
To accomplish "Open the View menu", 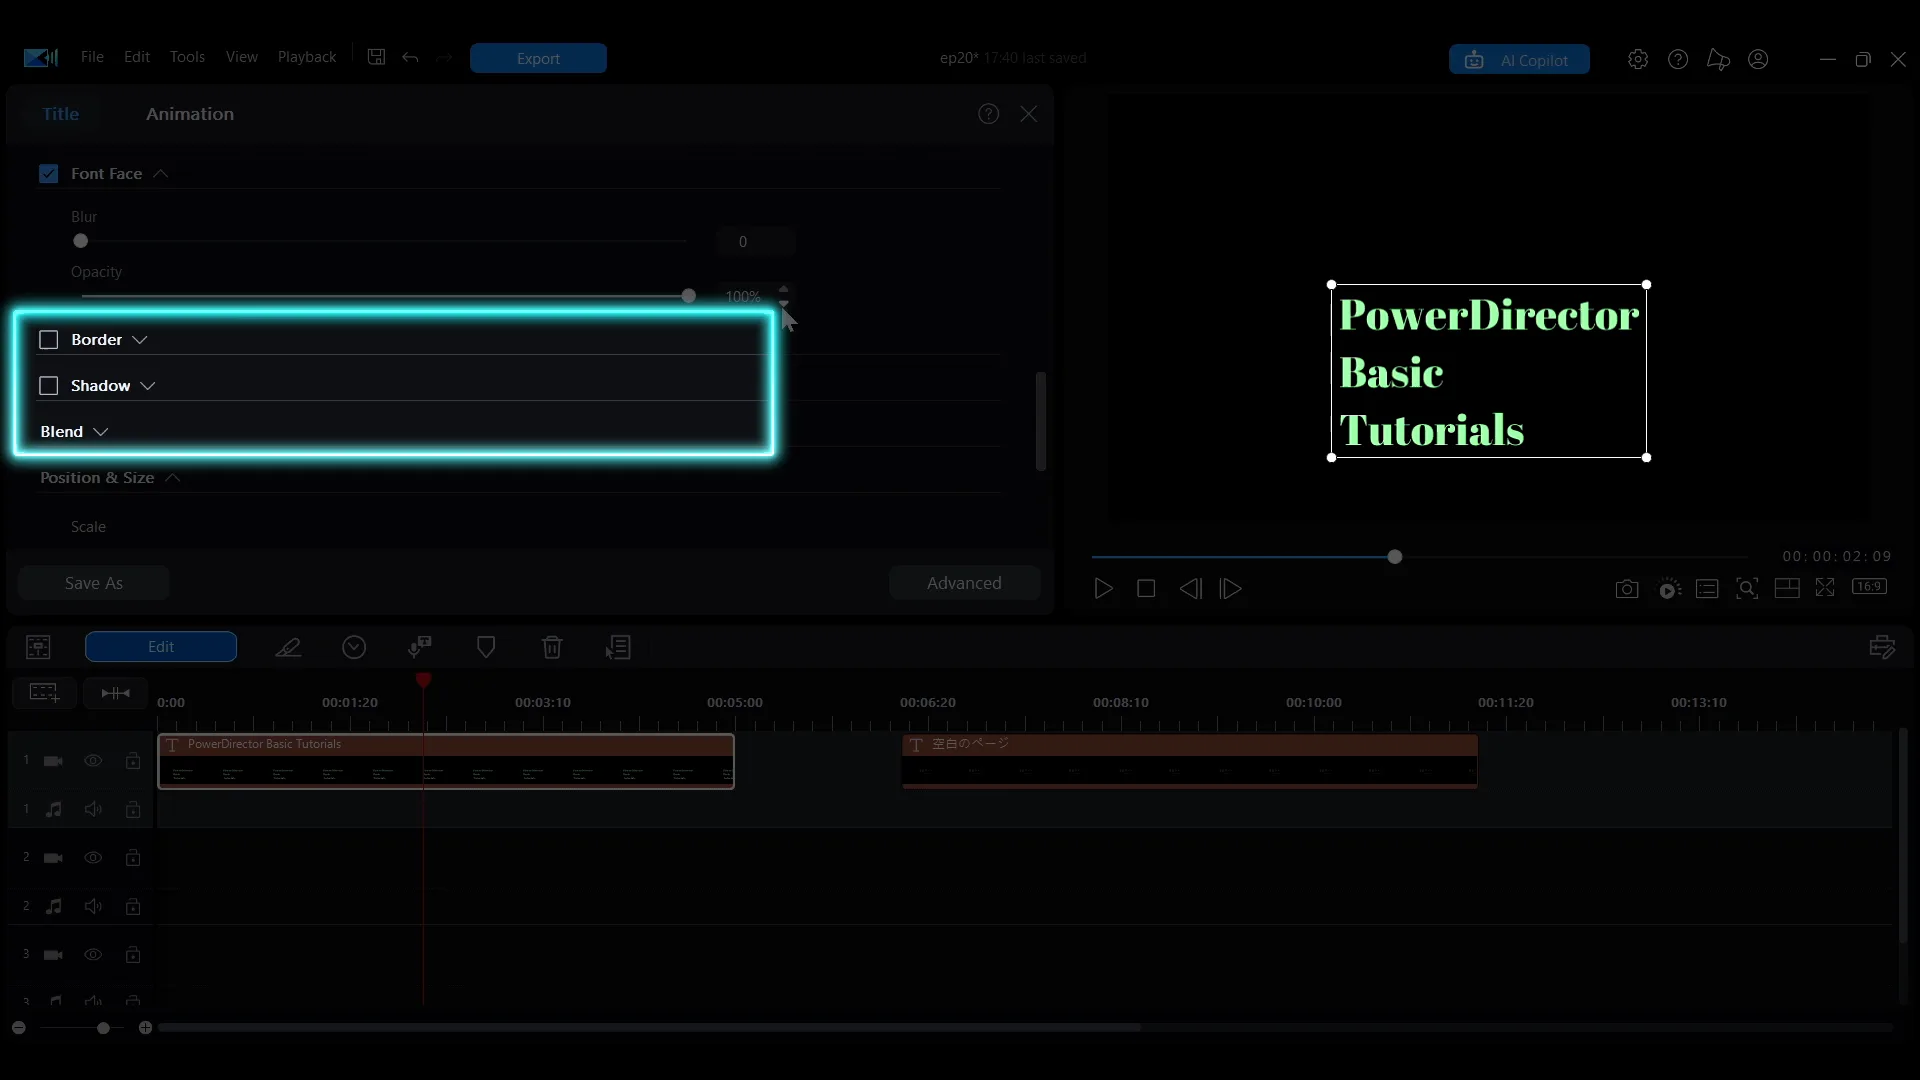I will click(x=241, y=57).
